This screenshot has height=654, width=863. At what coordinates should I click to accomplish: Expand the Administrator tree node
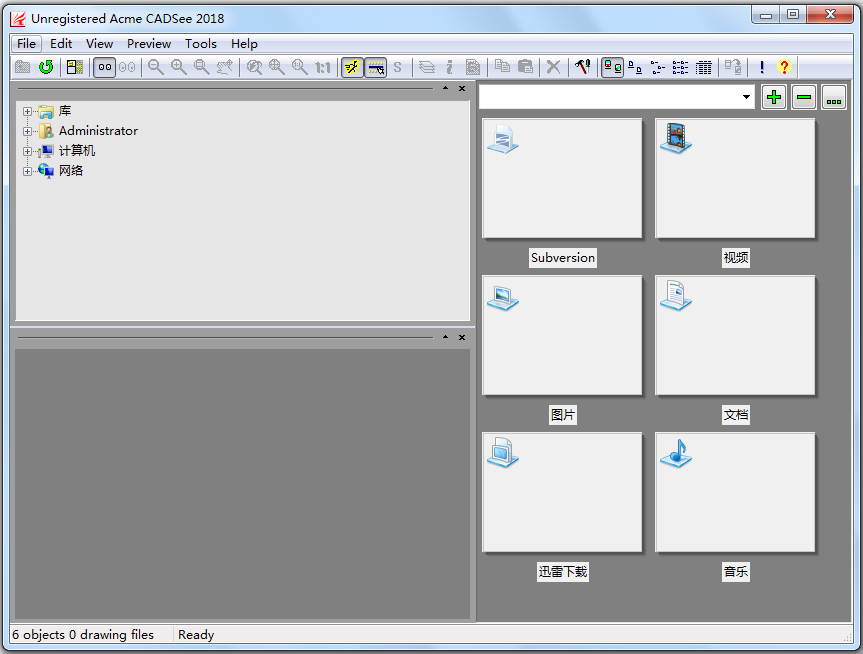point(27,131)
